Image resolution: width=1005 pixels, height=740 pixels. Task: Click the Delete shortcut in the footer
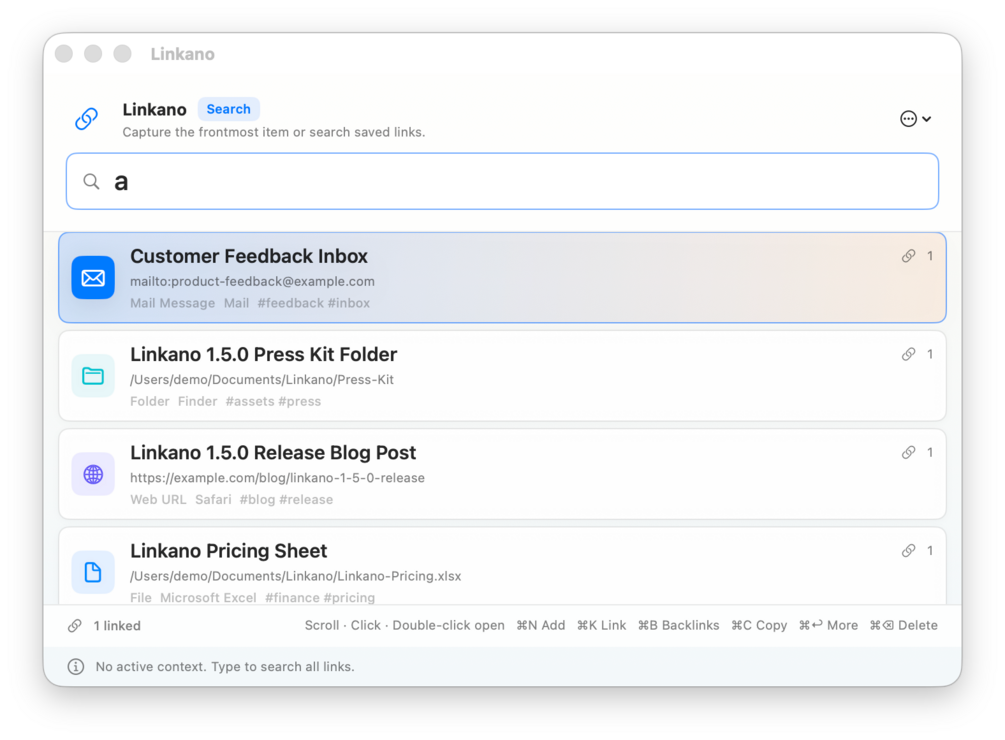[x=903, y=625]
